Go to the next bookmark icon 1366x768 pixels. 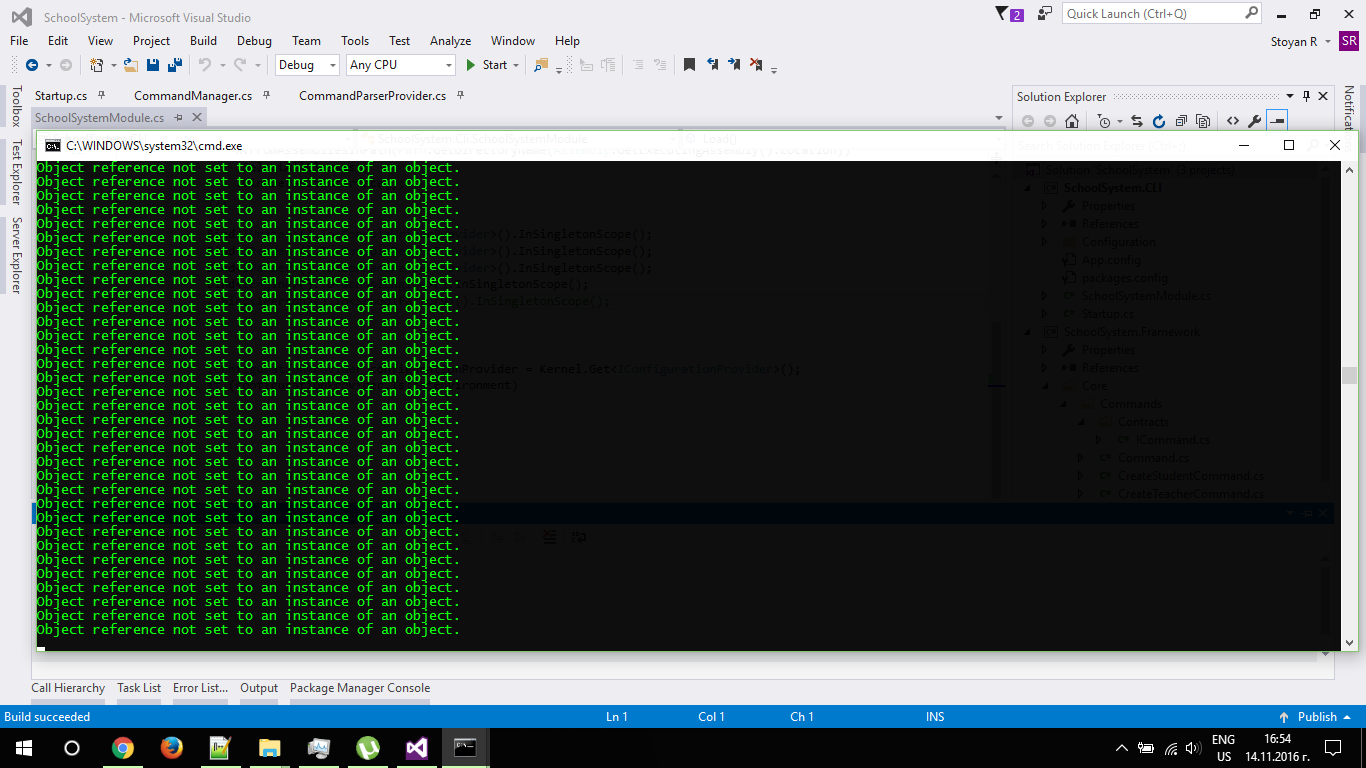coord(734,65)
